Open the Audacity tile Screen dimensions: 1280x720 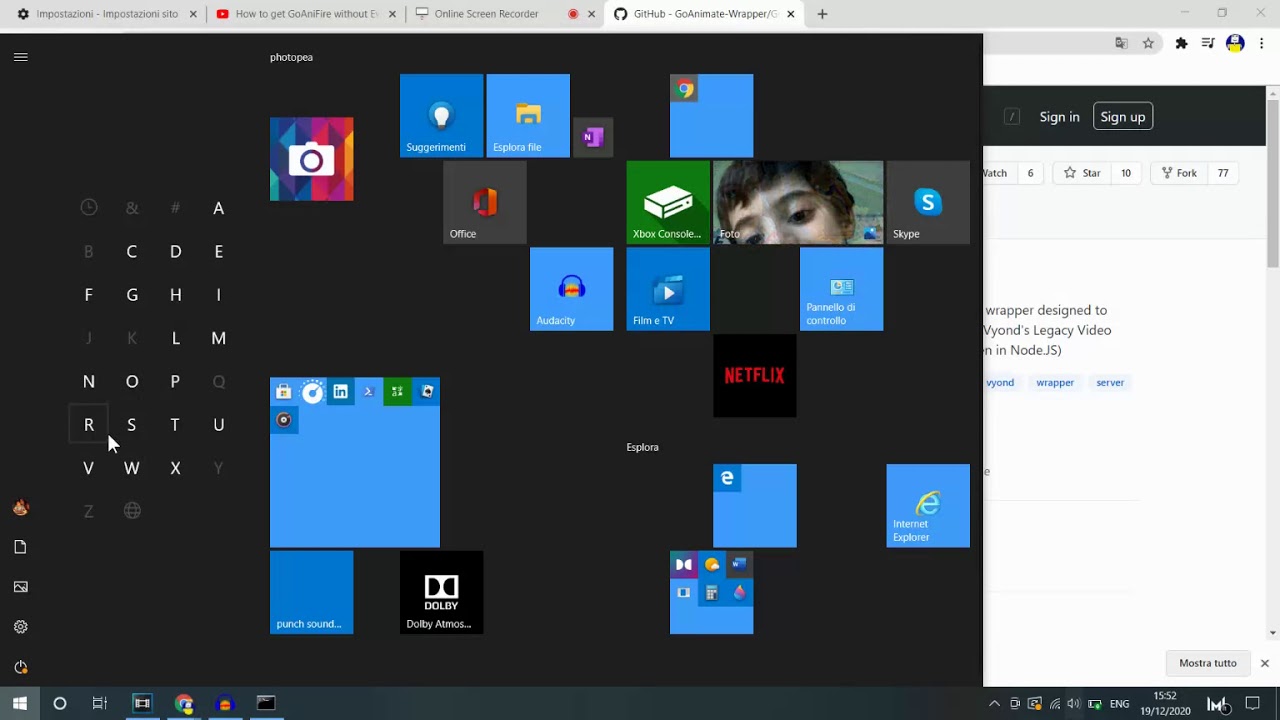[571, 289]
